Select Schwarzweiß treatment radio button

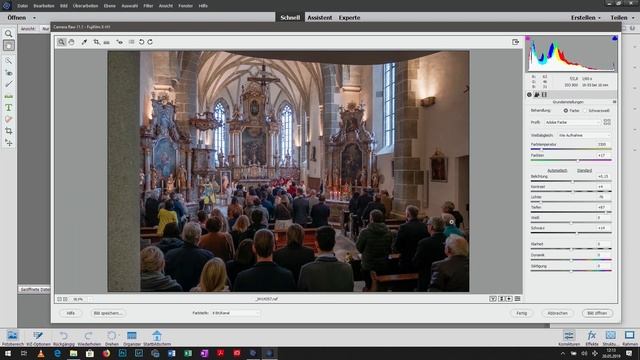tap(585, 111)
